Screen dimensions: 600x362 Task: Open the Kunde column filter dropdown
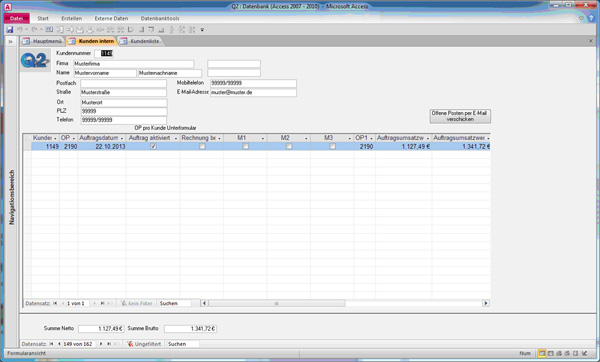55,138
